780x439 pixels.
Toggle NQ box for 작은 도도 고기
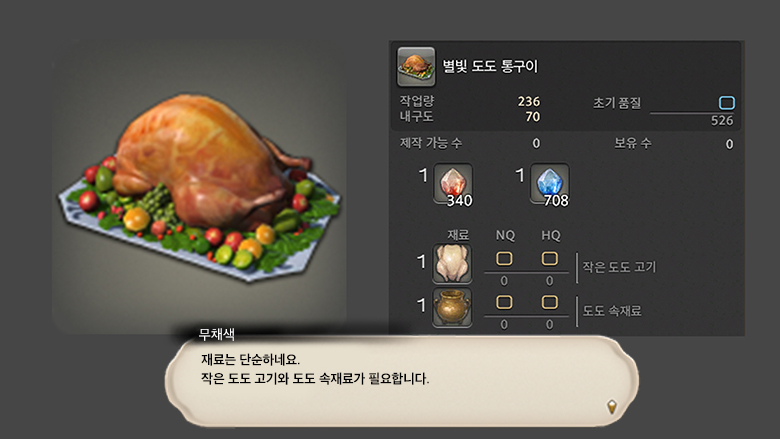(x=504, y=259)
